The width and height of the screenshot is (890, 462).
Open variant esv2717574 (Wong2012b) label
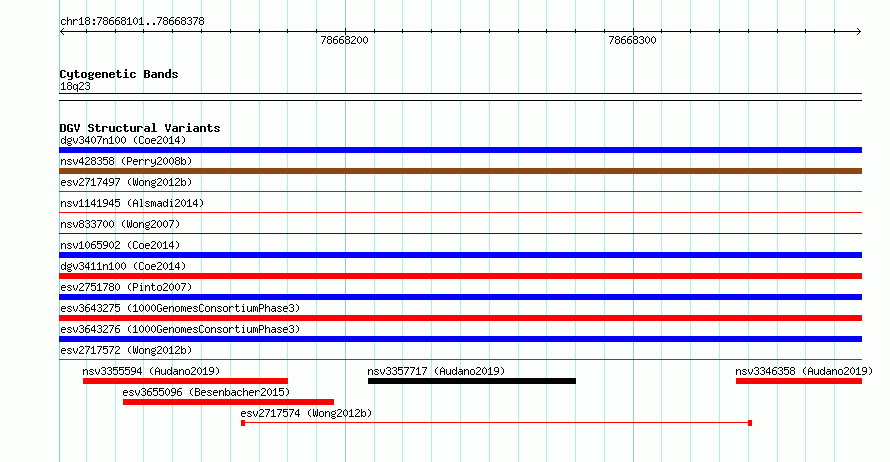(x=306, y=413)
